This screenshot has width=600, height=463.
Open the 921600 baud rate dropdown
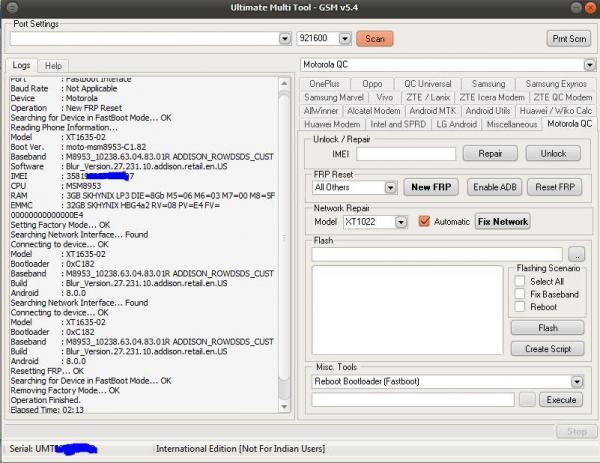[345, 39]
